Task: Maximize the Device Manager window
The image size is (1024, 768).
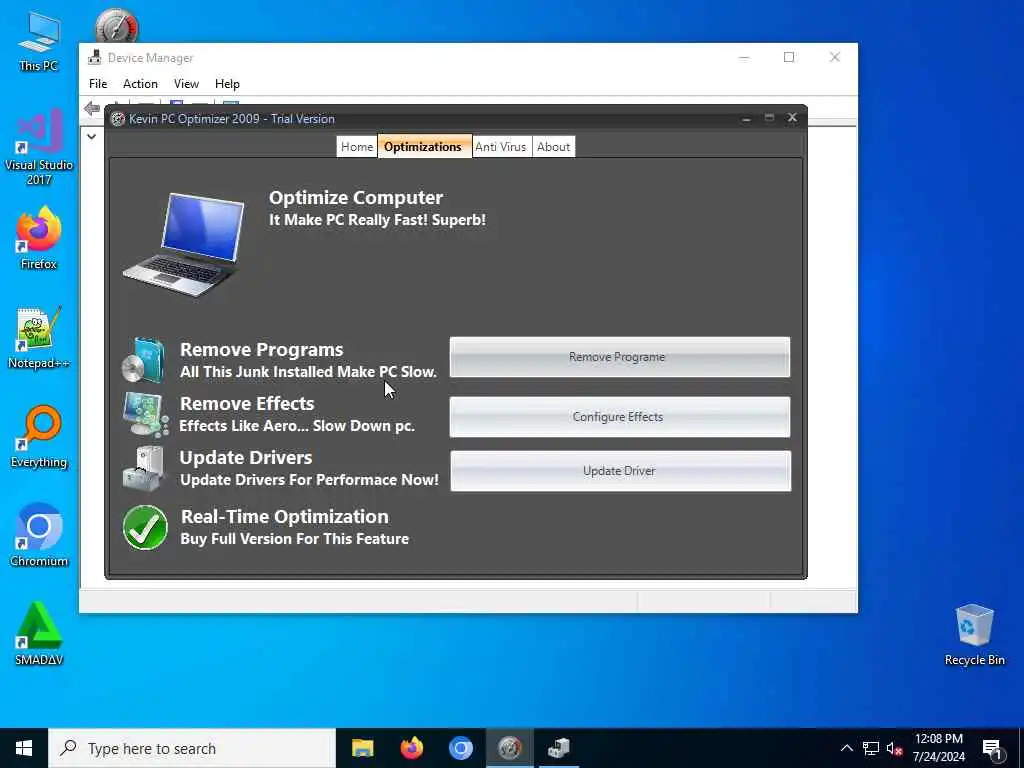Action: coord(789,57)
